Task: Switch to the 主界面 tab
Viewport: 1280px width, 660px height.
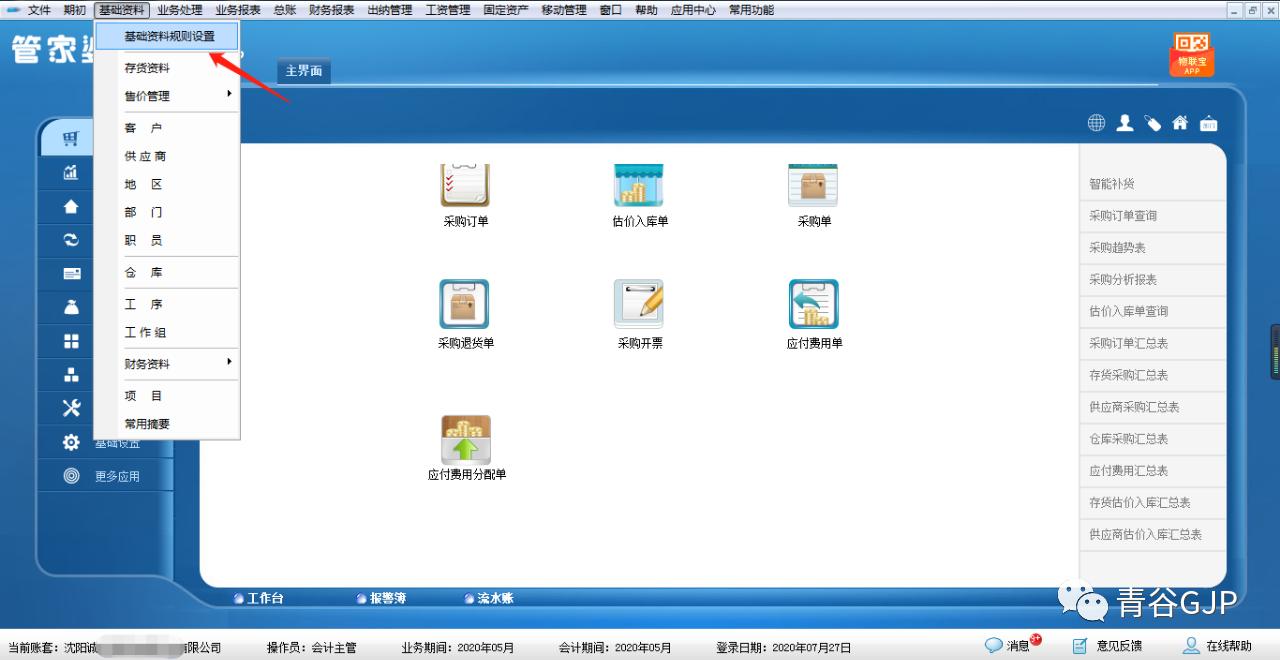Action: click(x=303, y=71)
